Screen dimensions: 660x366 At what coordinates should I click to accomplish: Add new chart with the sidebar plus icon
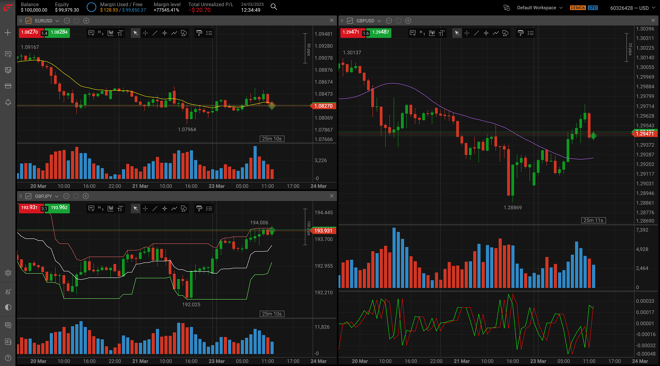tap(8, 32)
